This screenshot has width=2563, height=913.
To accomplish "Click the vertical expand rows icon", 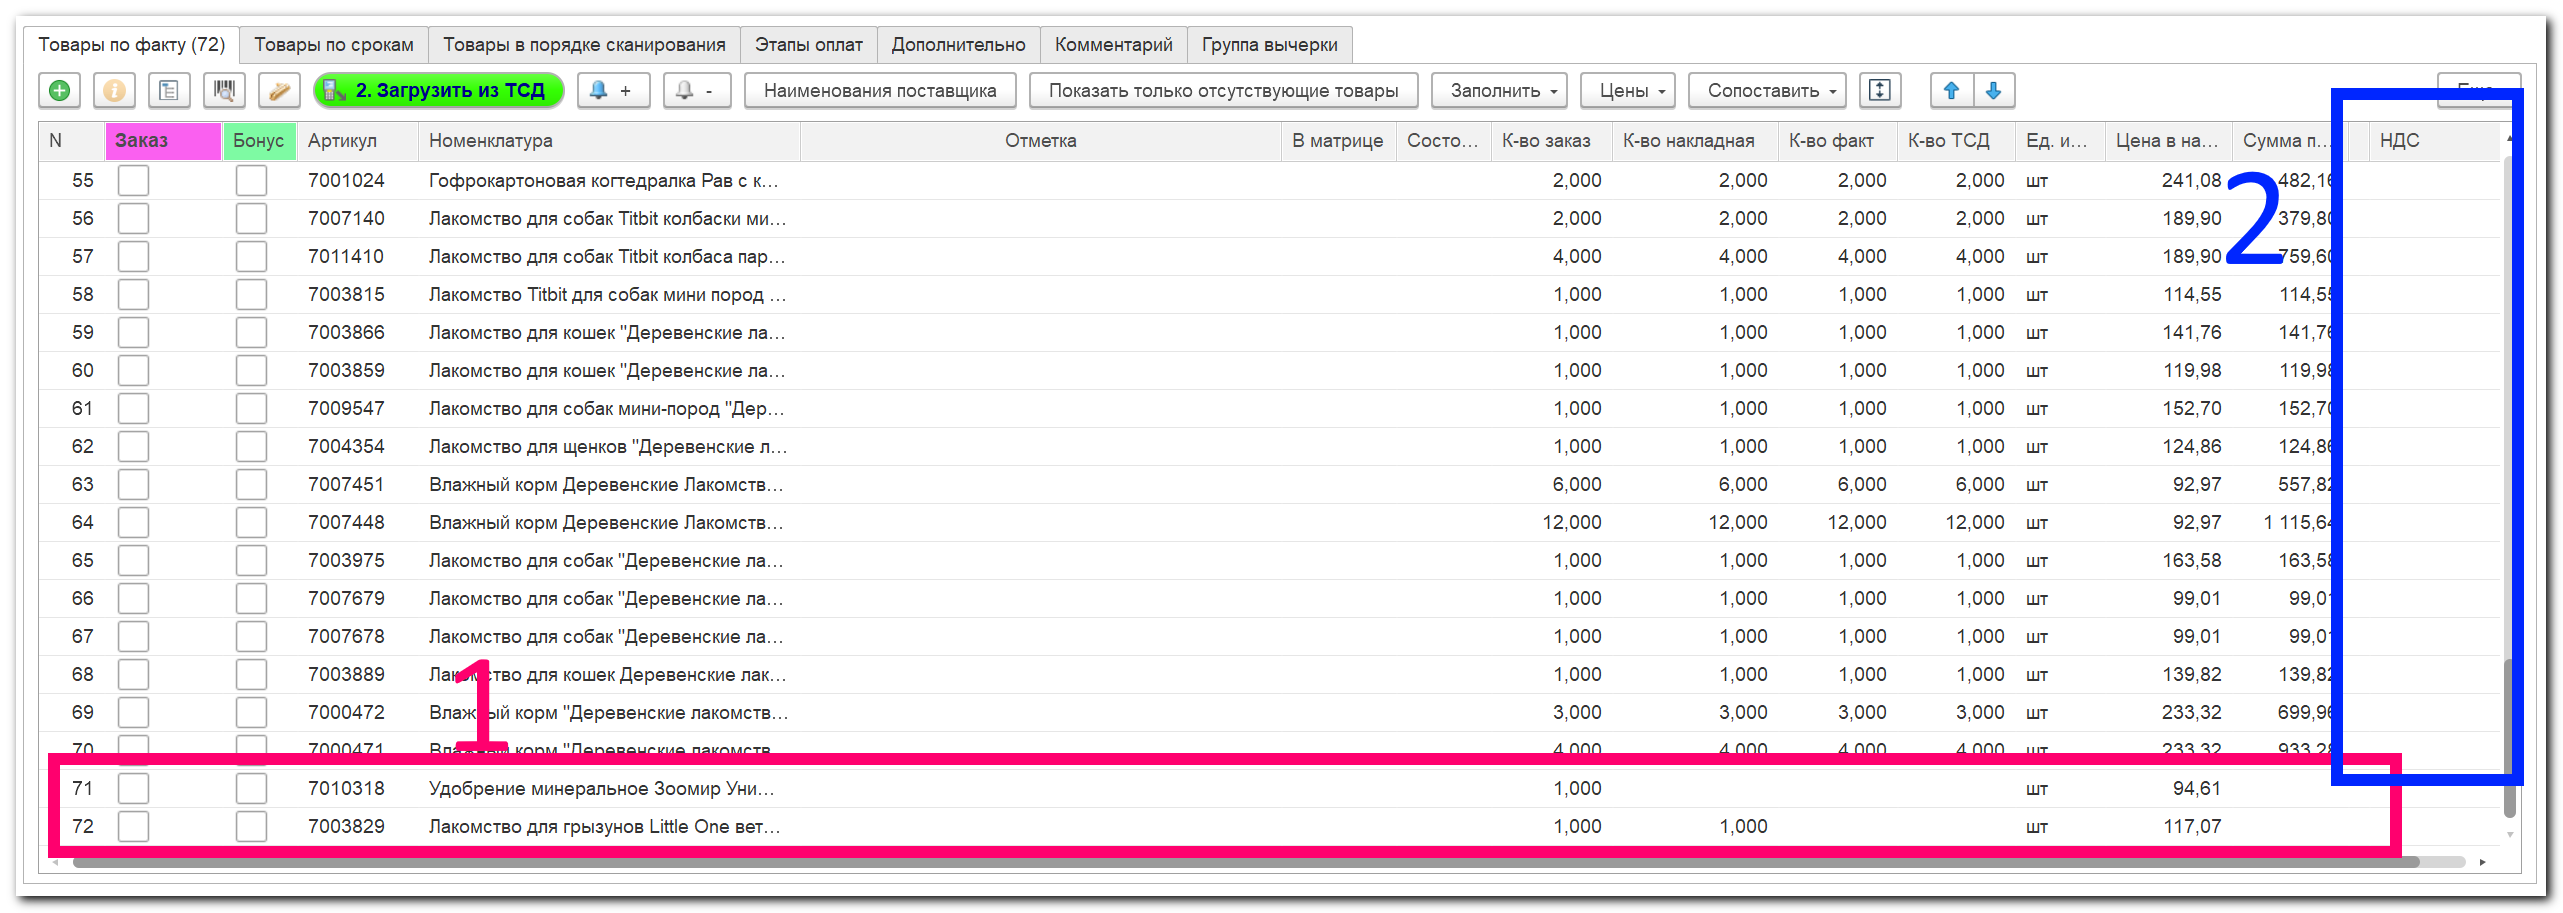I will tap(1879, 91).
